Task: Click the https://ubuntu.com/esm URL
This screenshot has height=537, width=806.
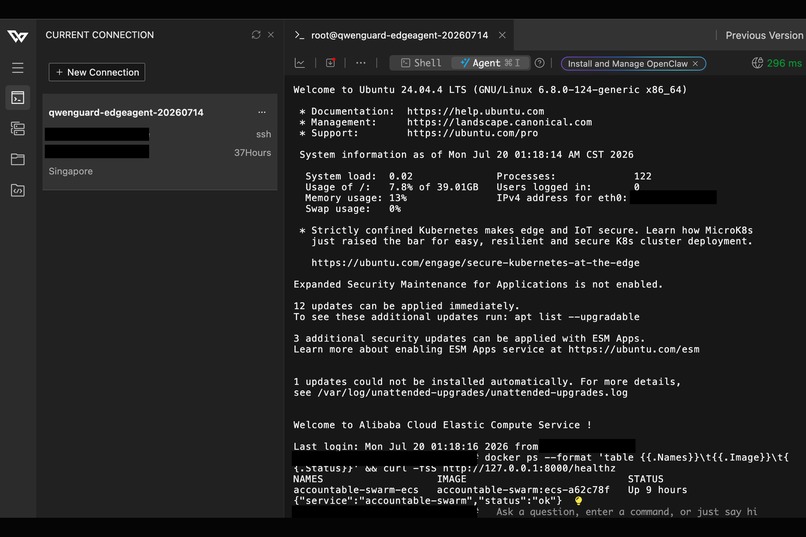Action: pyautogui.click(x=634, y=349)
